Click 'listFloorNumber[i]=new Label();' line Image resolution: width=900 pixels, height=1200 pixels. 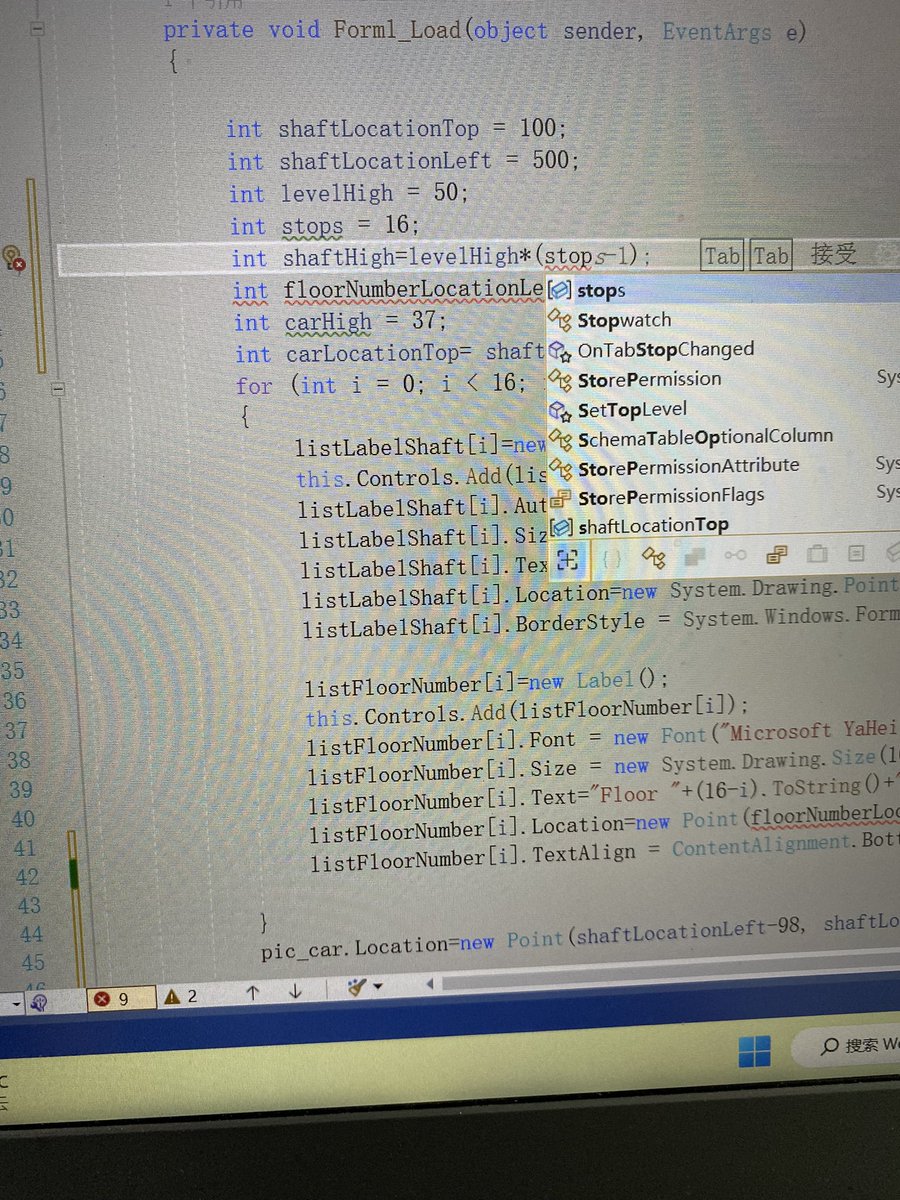[486, 684]
